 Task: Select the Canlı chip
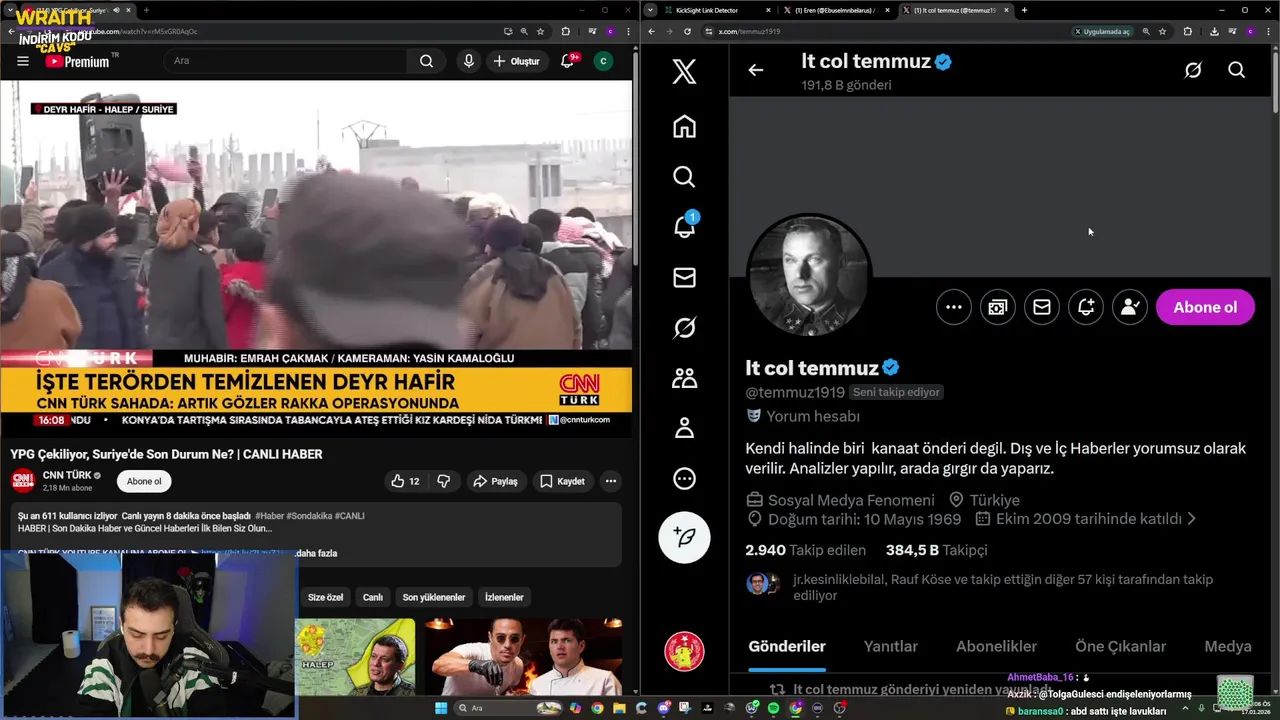click(x=373, y=597)
